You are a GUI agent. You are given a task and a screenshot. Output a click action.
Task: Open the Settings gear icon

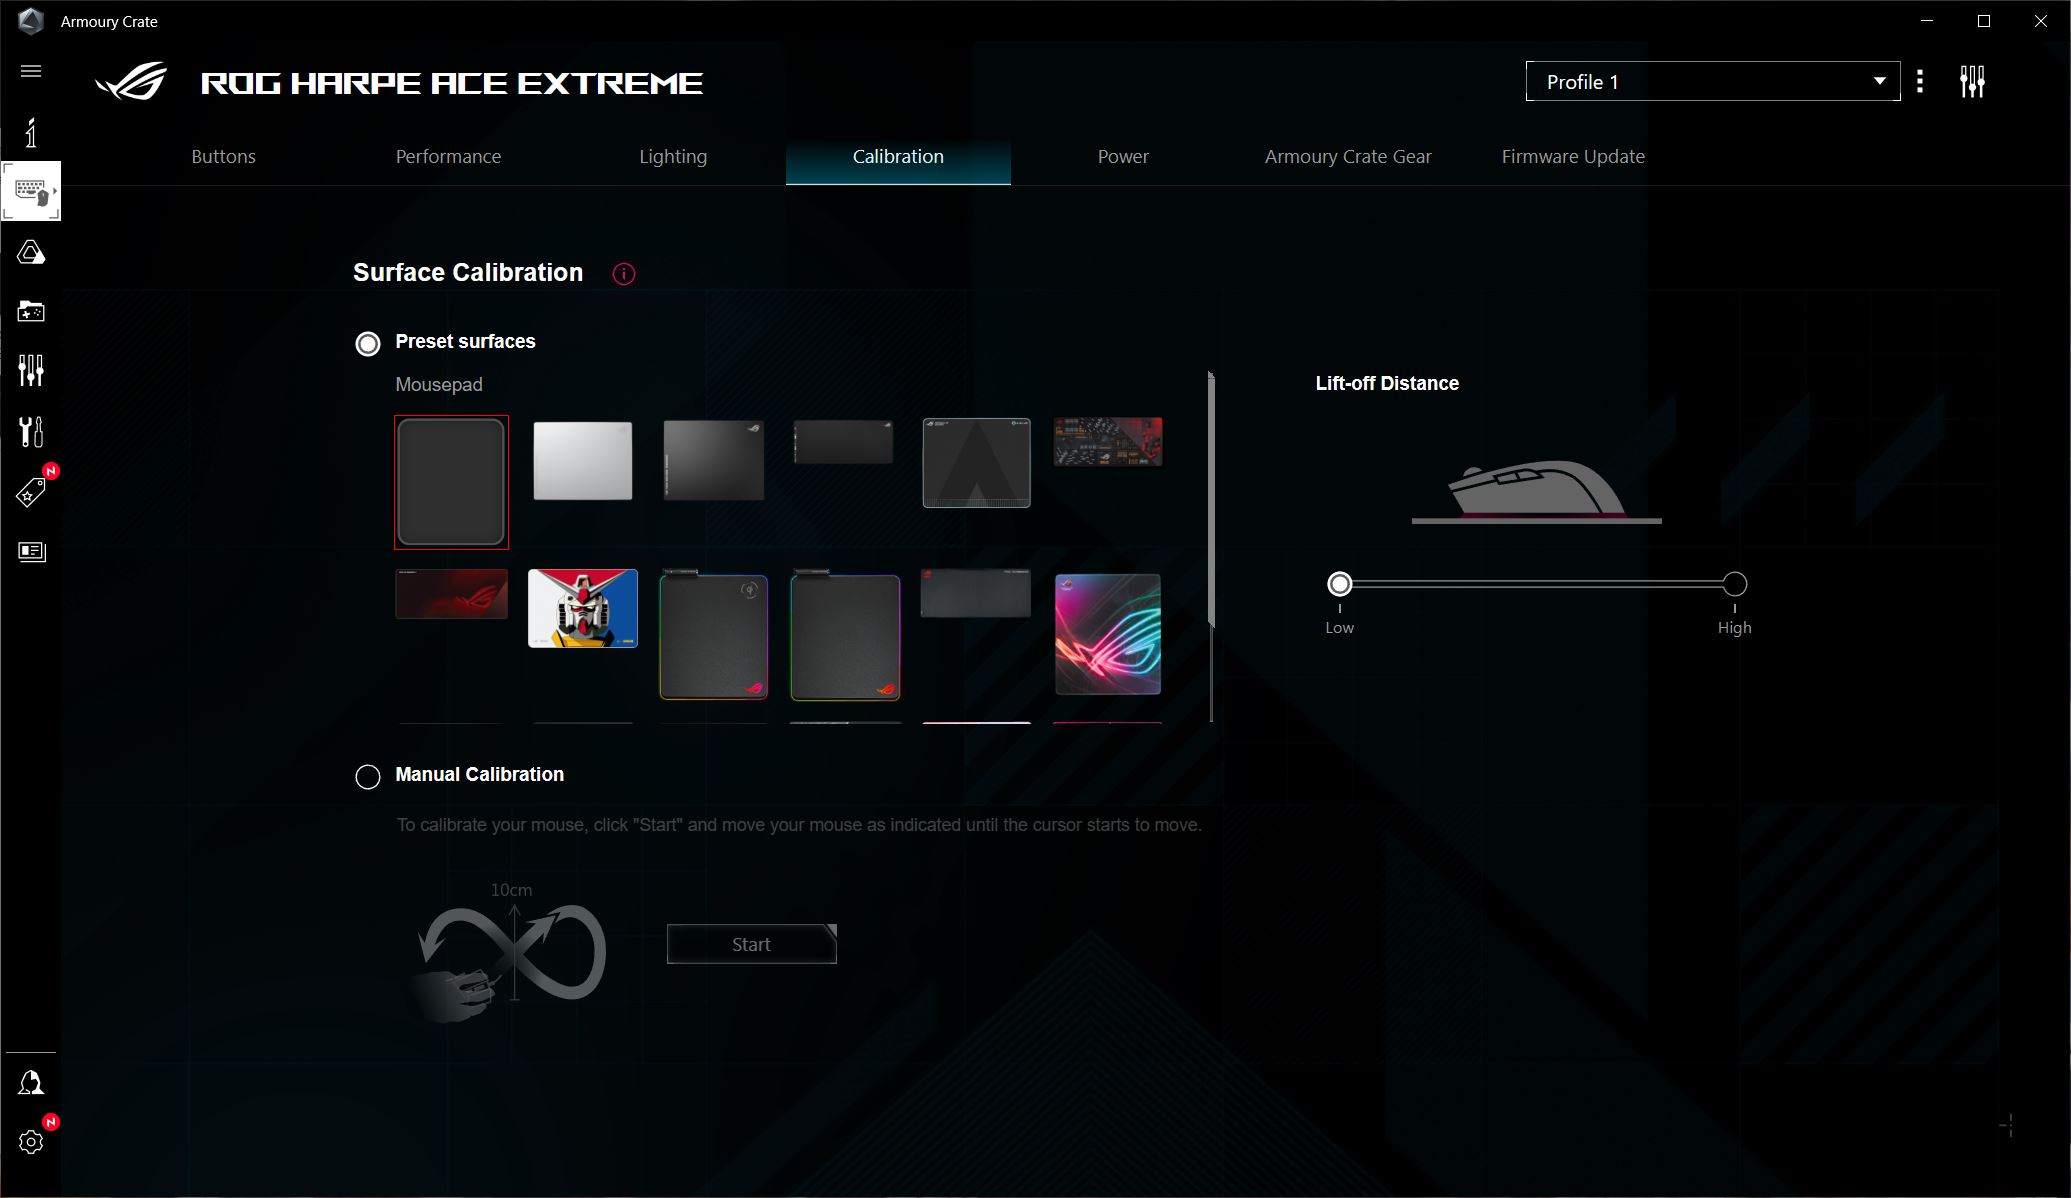point(31,1142)
